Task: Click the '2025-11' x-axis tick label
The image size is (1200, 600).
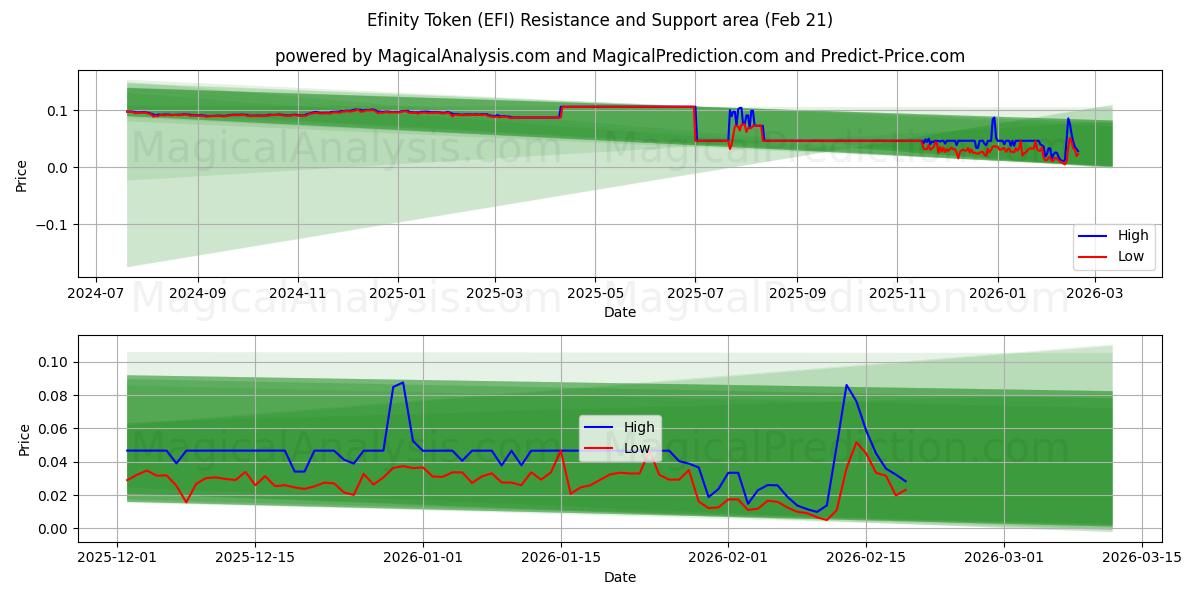Action: (897, 293)
